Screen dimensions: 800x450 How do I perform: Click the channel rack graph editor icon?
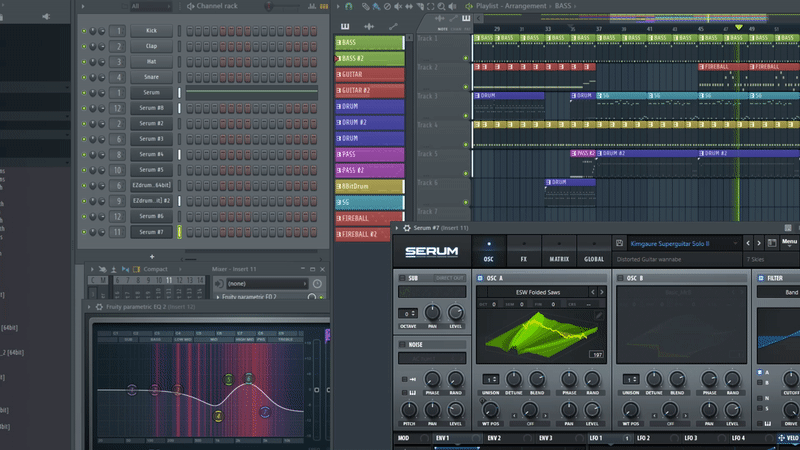click(311, 6)
